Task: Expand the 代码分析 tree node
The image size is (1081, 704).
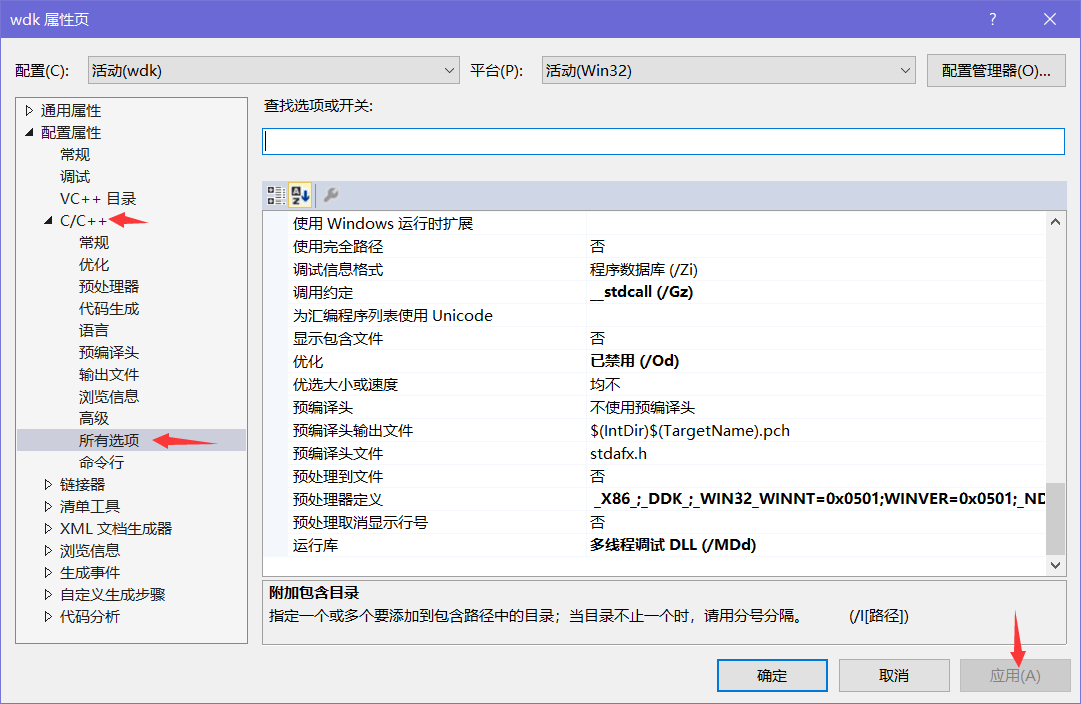Action: [x=48, y=617]
